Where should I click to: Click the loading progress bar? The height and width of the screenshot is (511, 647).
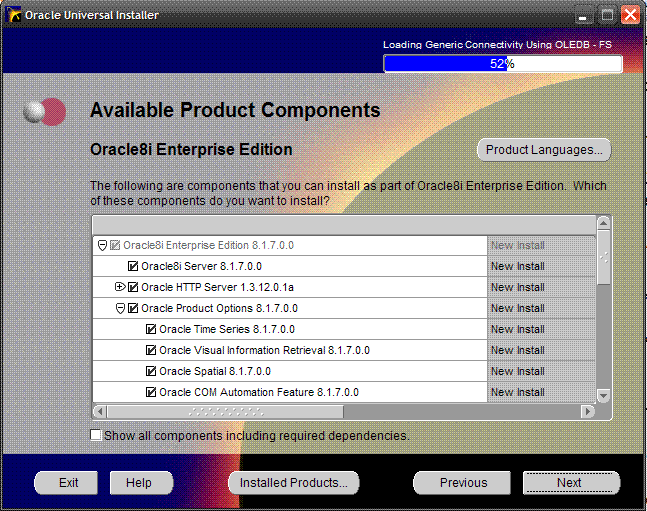(x=502, y=63)
